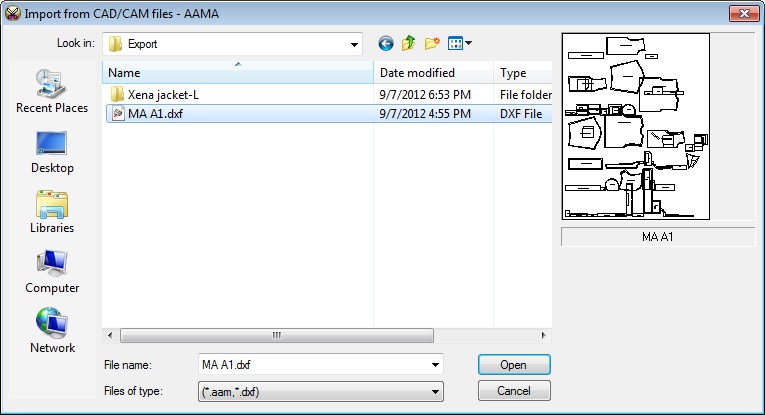Viewport: 765px width, 415px height.
Task: Open Network in the sidebar
Action: tap(52, 332)
